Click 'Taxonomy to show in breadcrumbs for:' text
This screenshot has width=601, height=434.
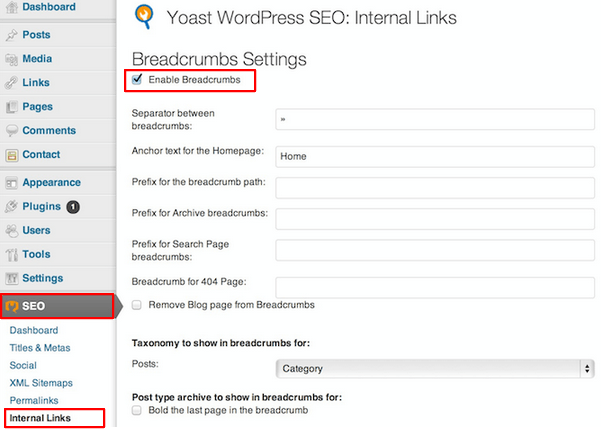pyautogui.click(x=221, y=343)
